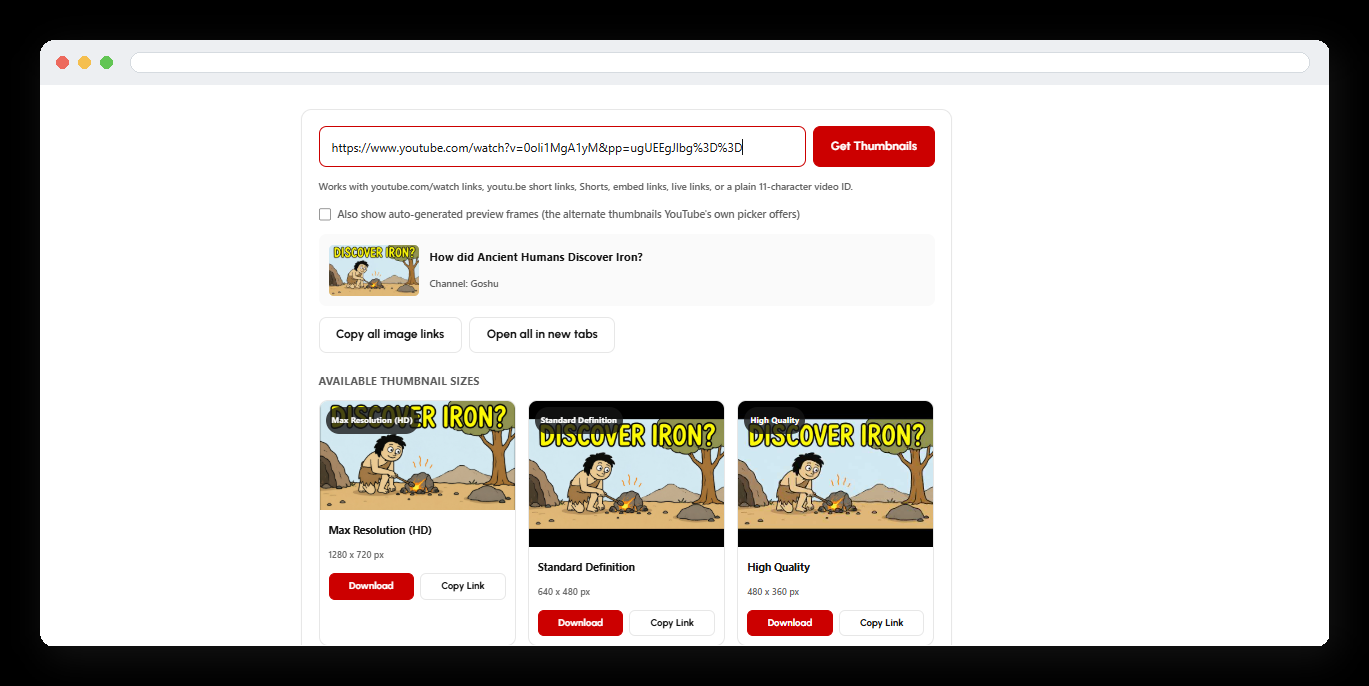The width and height of the screenshot is (1369, 686).
Task: Download the High Quality thumbnail
Action: pos(789,623)
